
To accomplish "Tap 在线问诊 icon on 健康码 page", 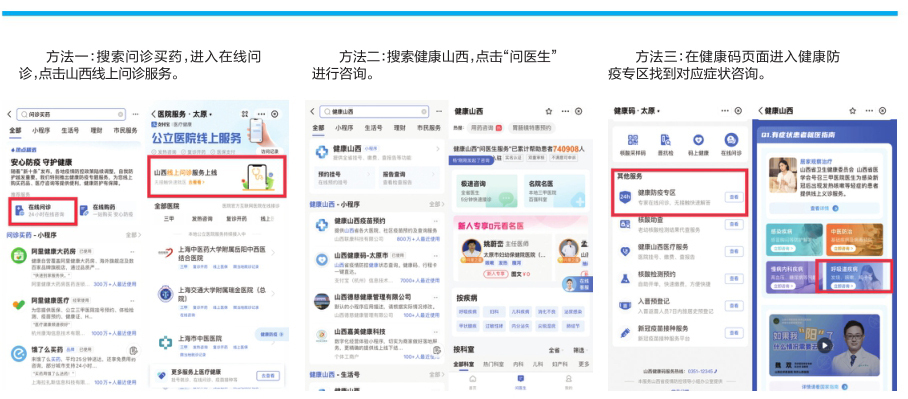I will tap(732, 140).
